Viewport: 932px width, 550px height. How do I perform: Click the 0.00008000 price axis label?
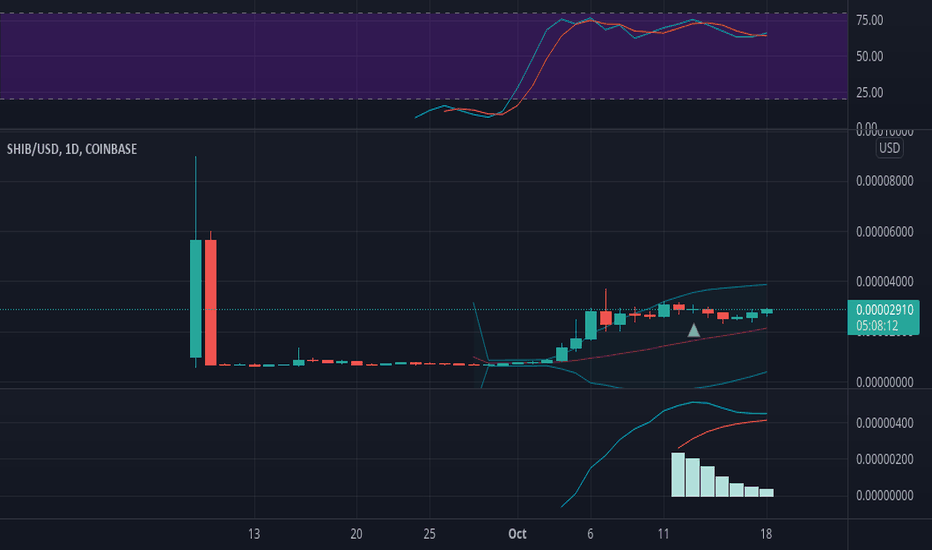click(884, 181)
